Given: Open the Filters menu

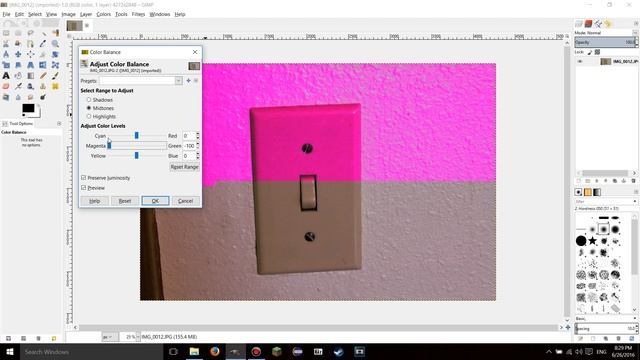Looking at the screenshot, I should pyautogui.click(x=138, y=14).
